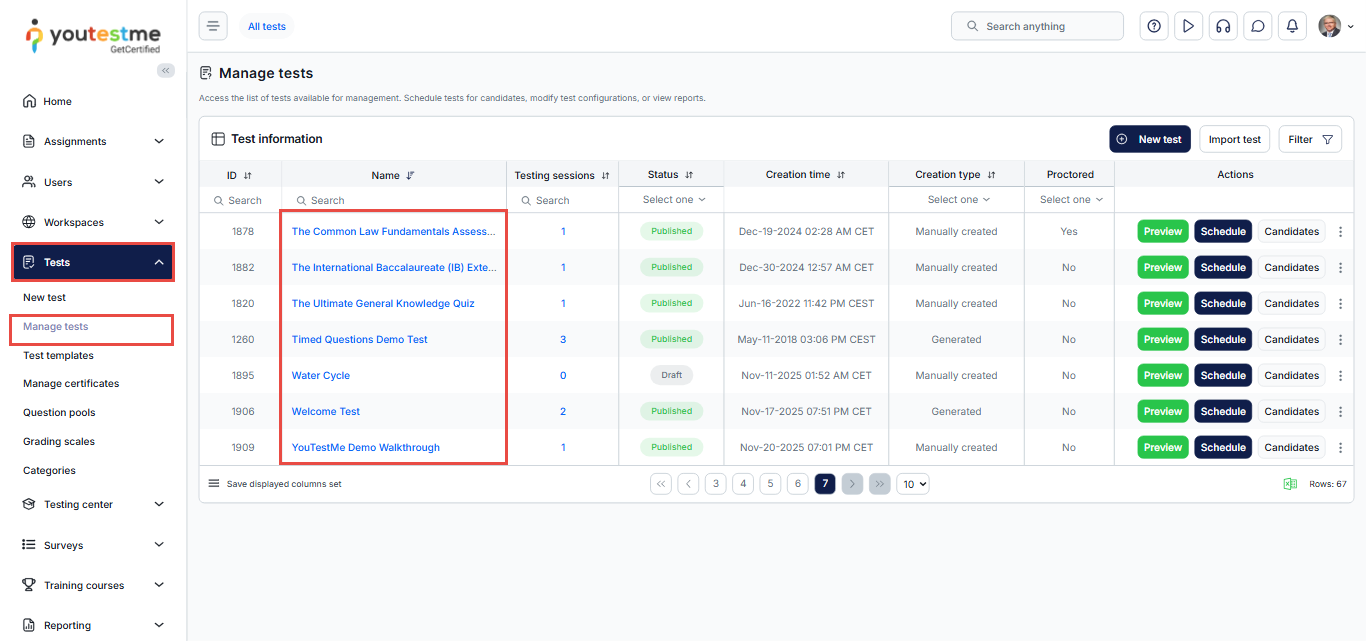Export table using the Excel icon
Image resolution: width=1366 pixels, height=641 pixels.
tap(1290, 484)
